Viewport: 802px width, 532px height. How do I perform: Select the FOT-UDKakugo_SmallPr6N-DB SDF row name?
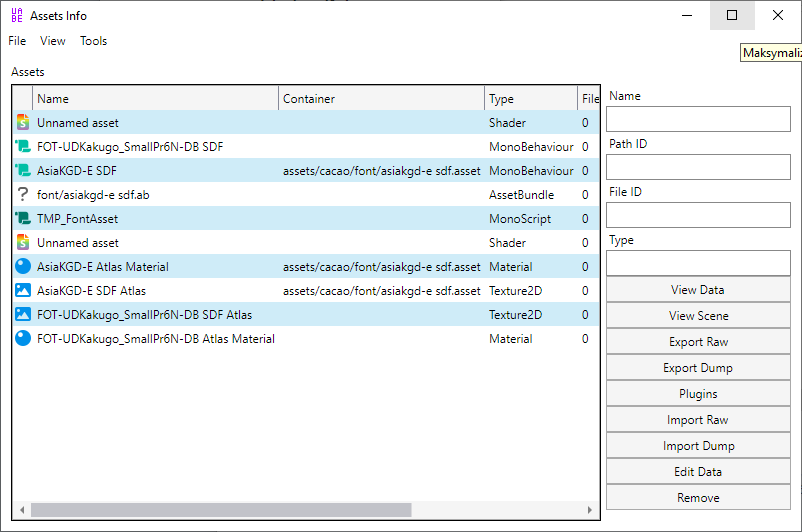click(130, 147)
